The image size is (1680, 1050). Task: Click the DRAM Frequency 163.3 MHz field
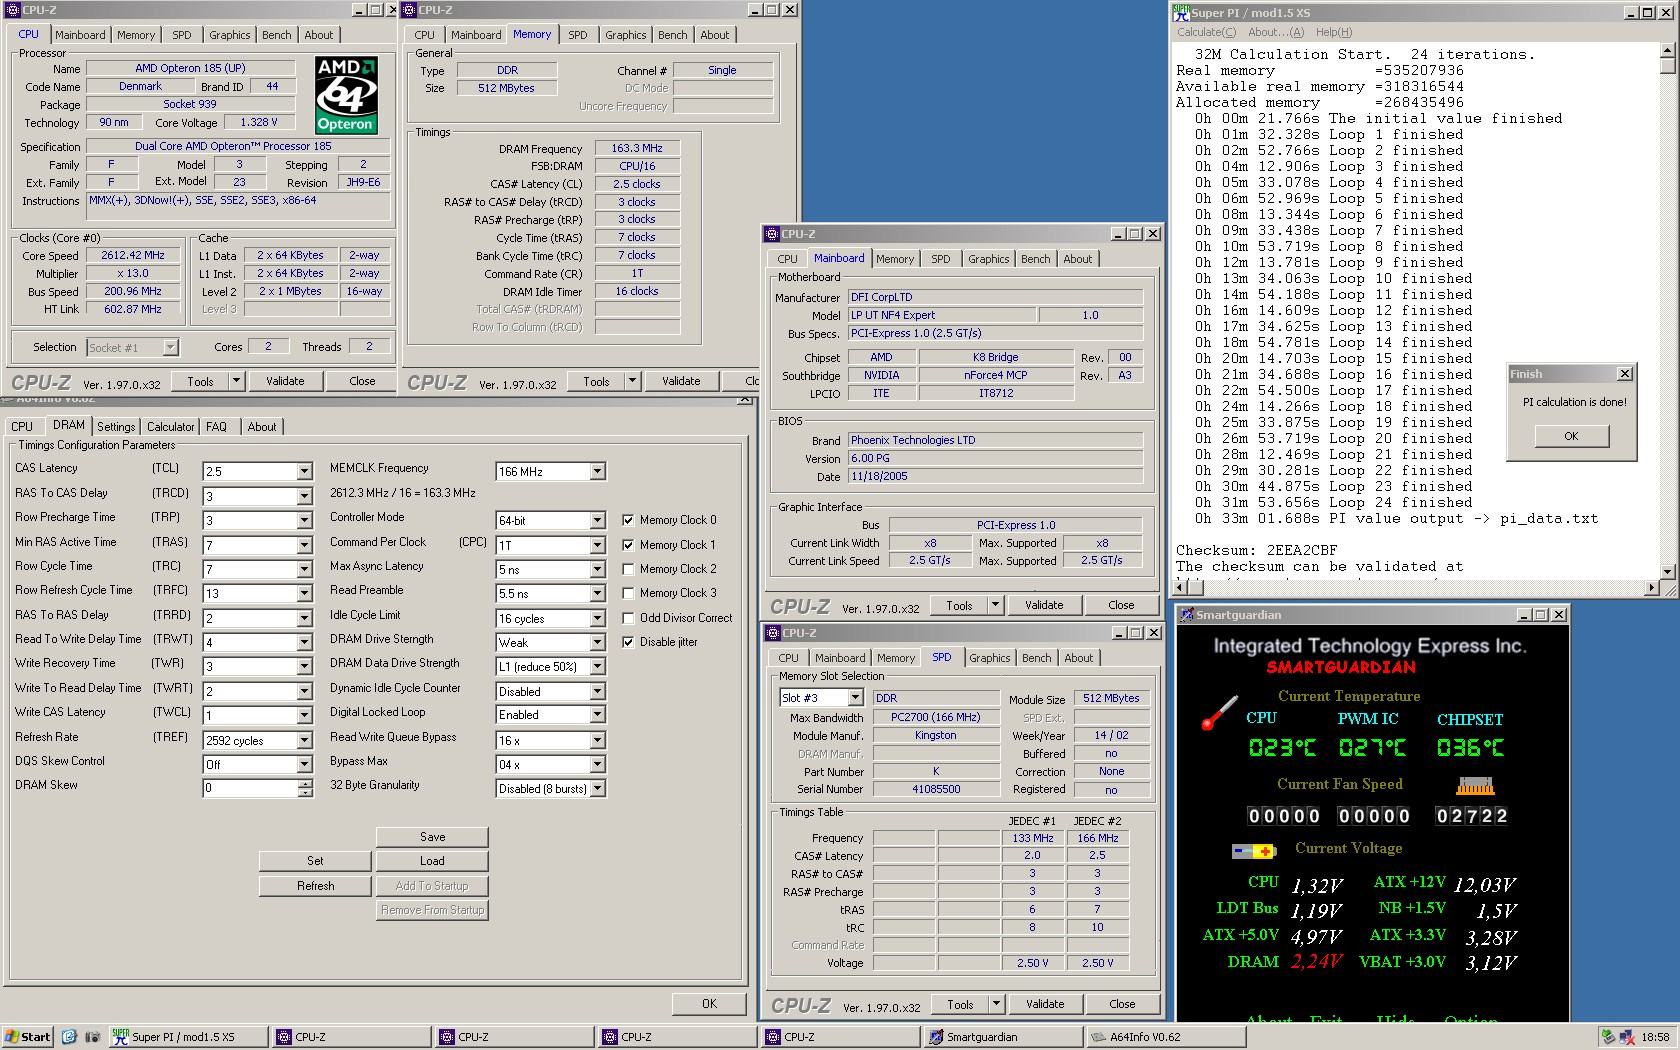pos(637,148)
